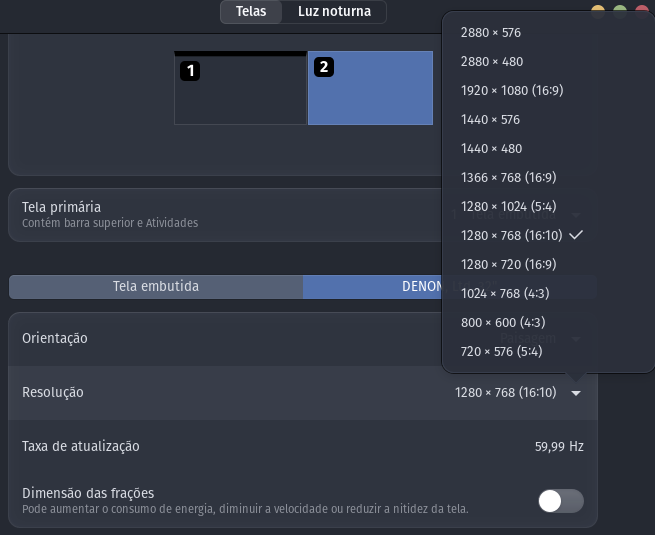Viewport: 655px width, 535px height.
Task: Click the dark monitor 1 preview
Action: (240, 88)
